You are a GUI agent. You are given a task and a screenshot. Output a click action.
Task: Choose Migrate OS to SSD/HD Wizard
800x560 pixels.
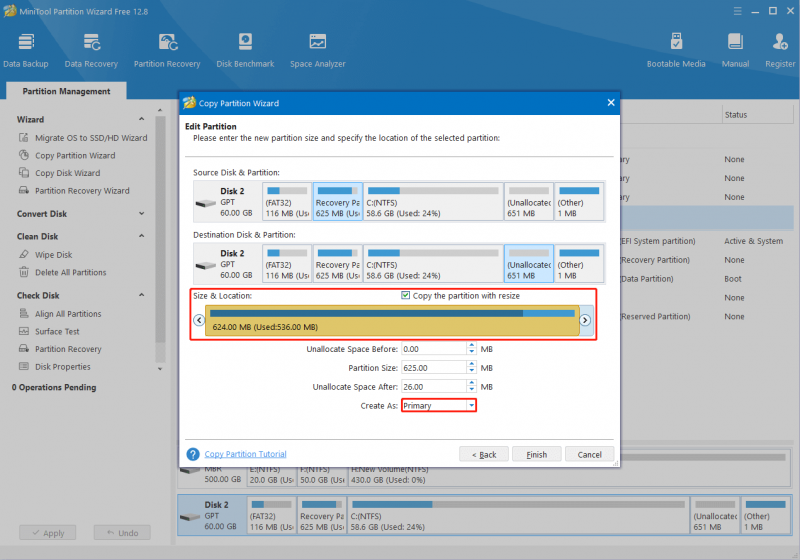click(91, 138)
